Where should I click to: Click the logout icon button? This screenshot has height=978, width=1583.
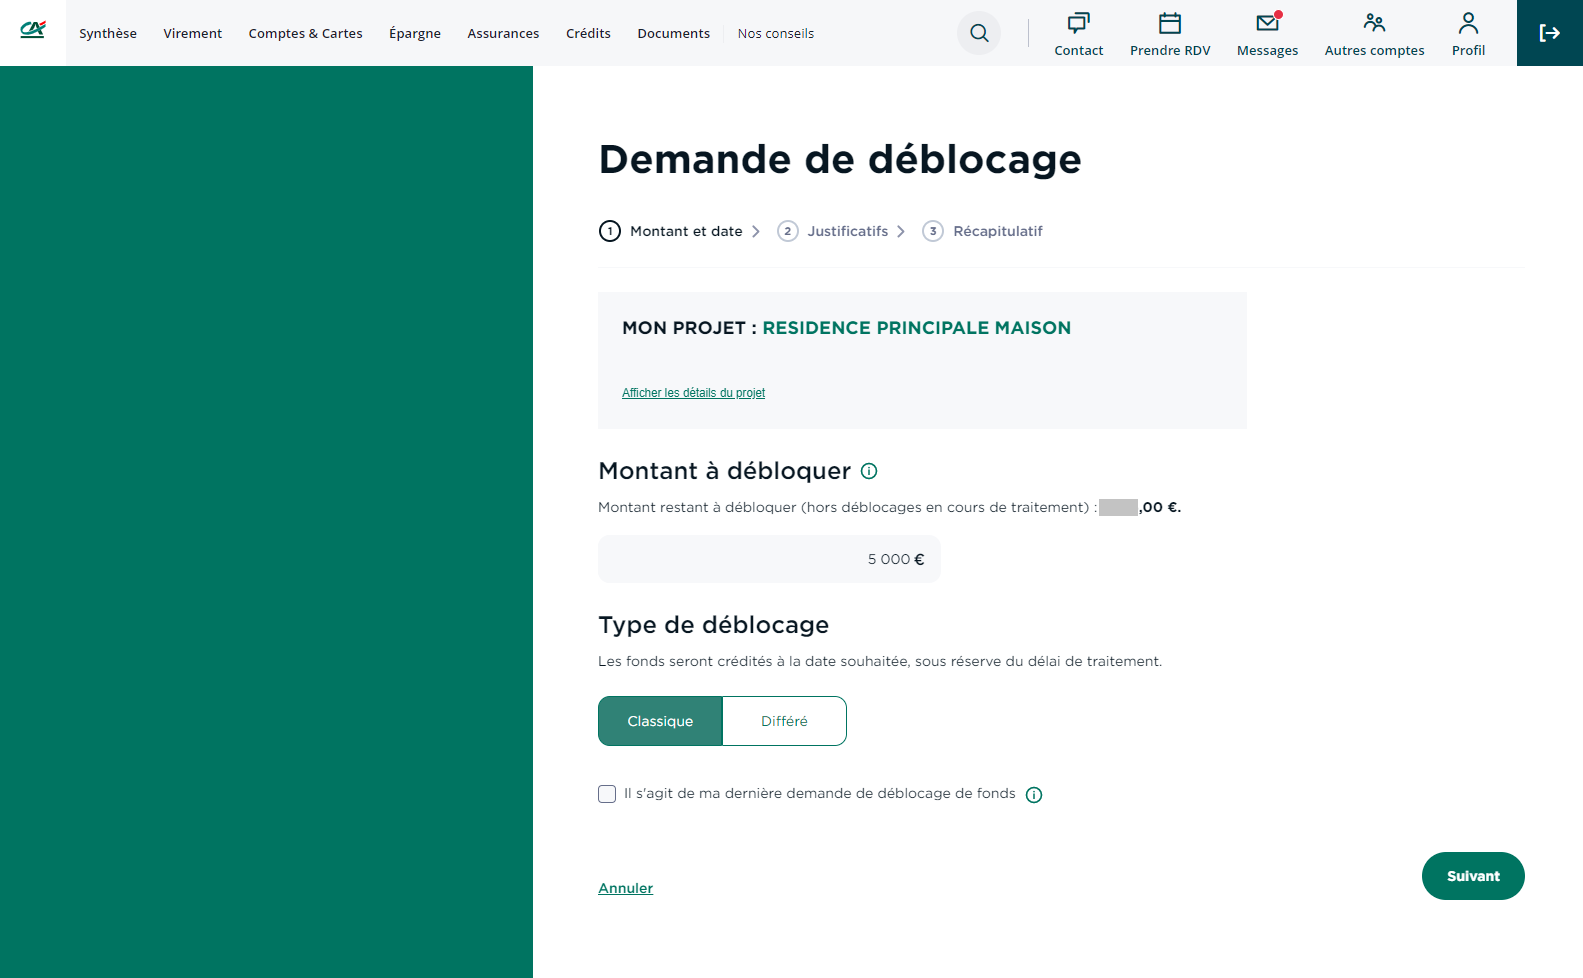click(1549, 33)
